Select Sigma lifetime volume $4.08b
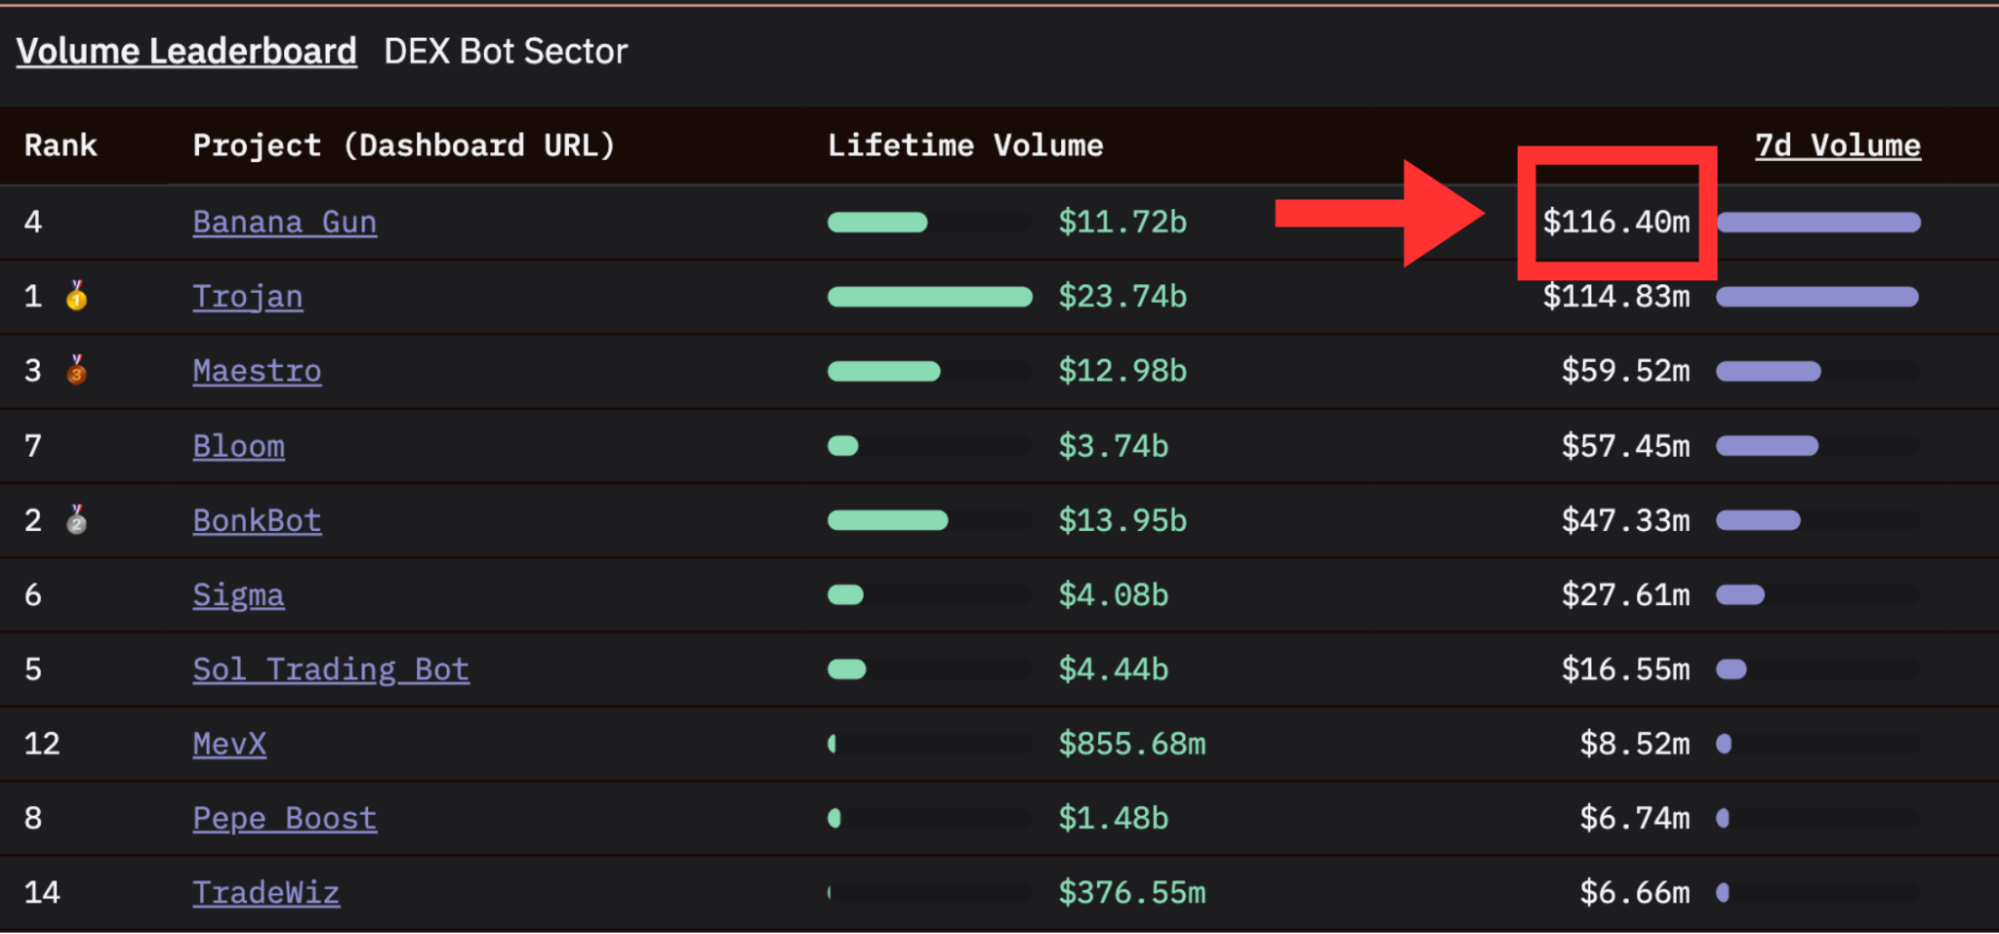This screenshot has height=934, width=1999. (x=1113, y=595)
